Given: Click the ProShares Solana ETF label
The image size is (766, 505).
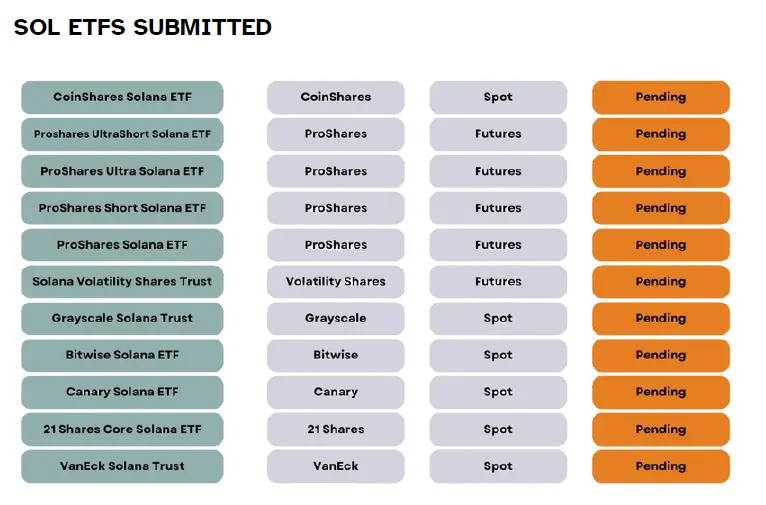Looking at the screenshot, I should [122, 245].
